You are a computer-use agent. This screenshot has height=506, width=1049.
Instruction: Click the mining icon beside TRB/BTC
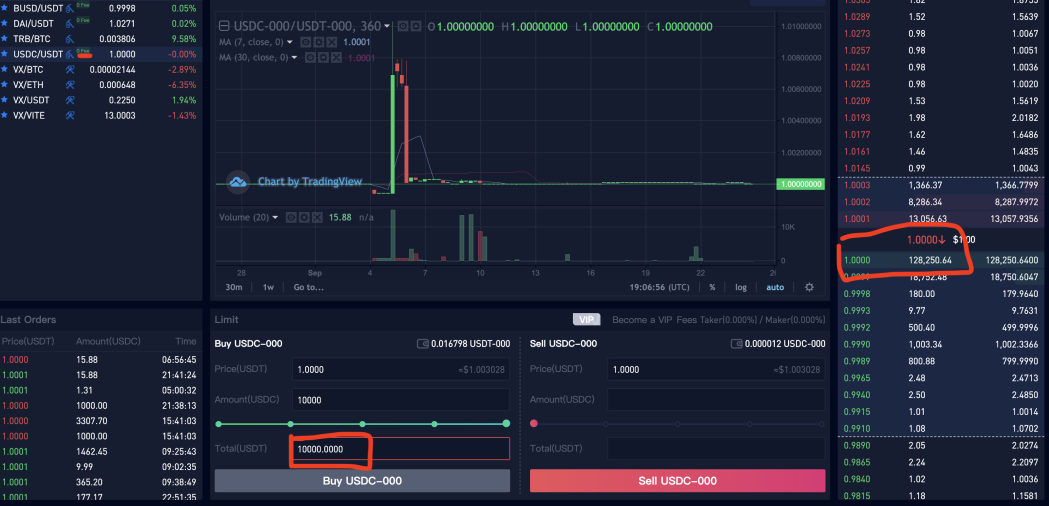[x=70, y=39]
